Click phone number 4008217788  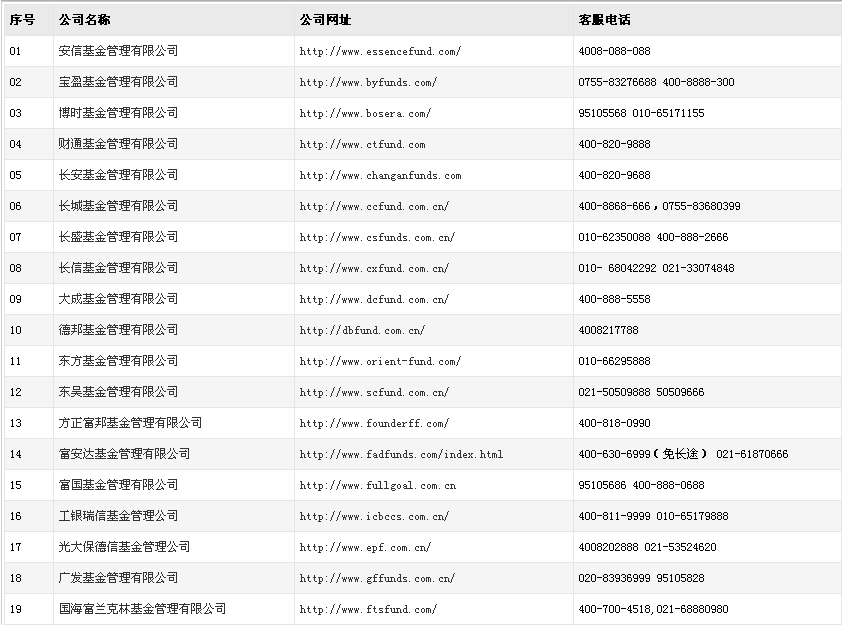click(608, 331)
